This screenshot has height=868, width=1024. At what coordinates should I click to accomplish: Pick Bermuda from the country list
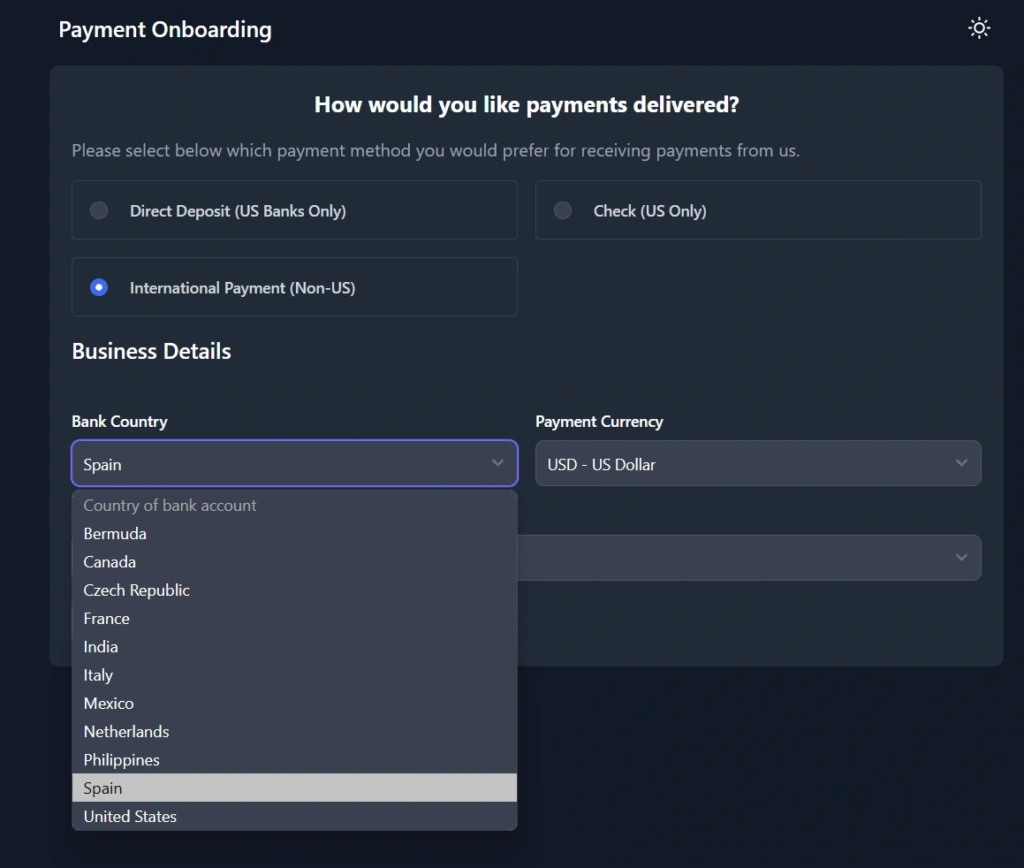pos(115,534)
